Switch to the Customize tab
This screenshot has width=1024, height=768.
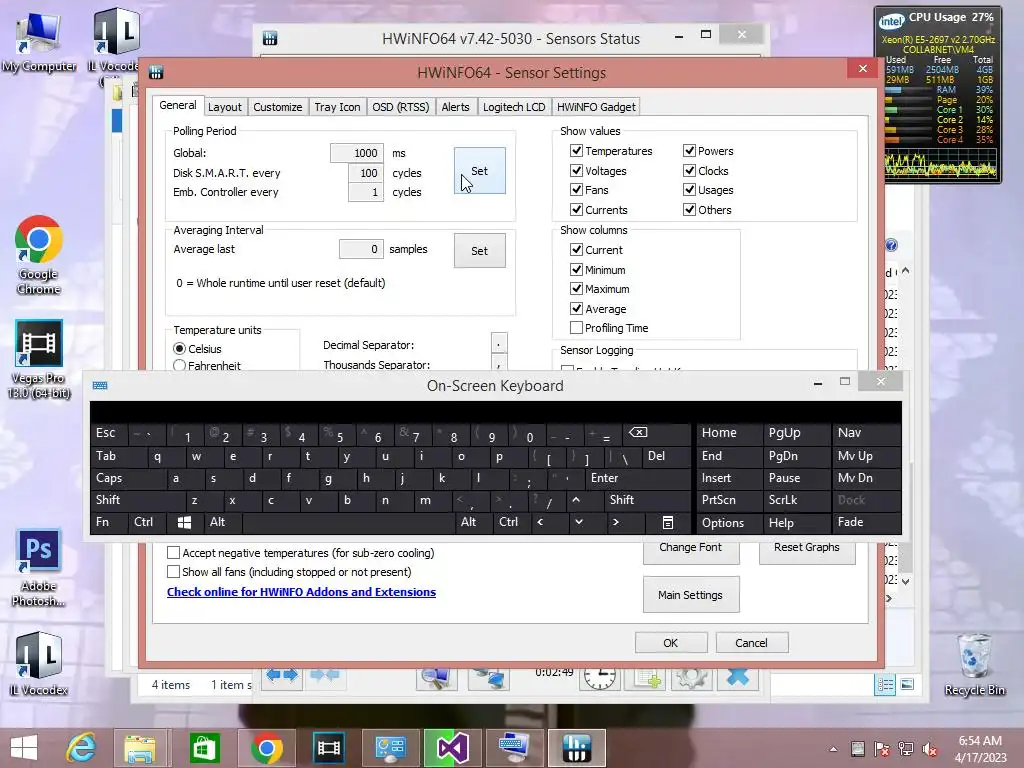[278, 107]
